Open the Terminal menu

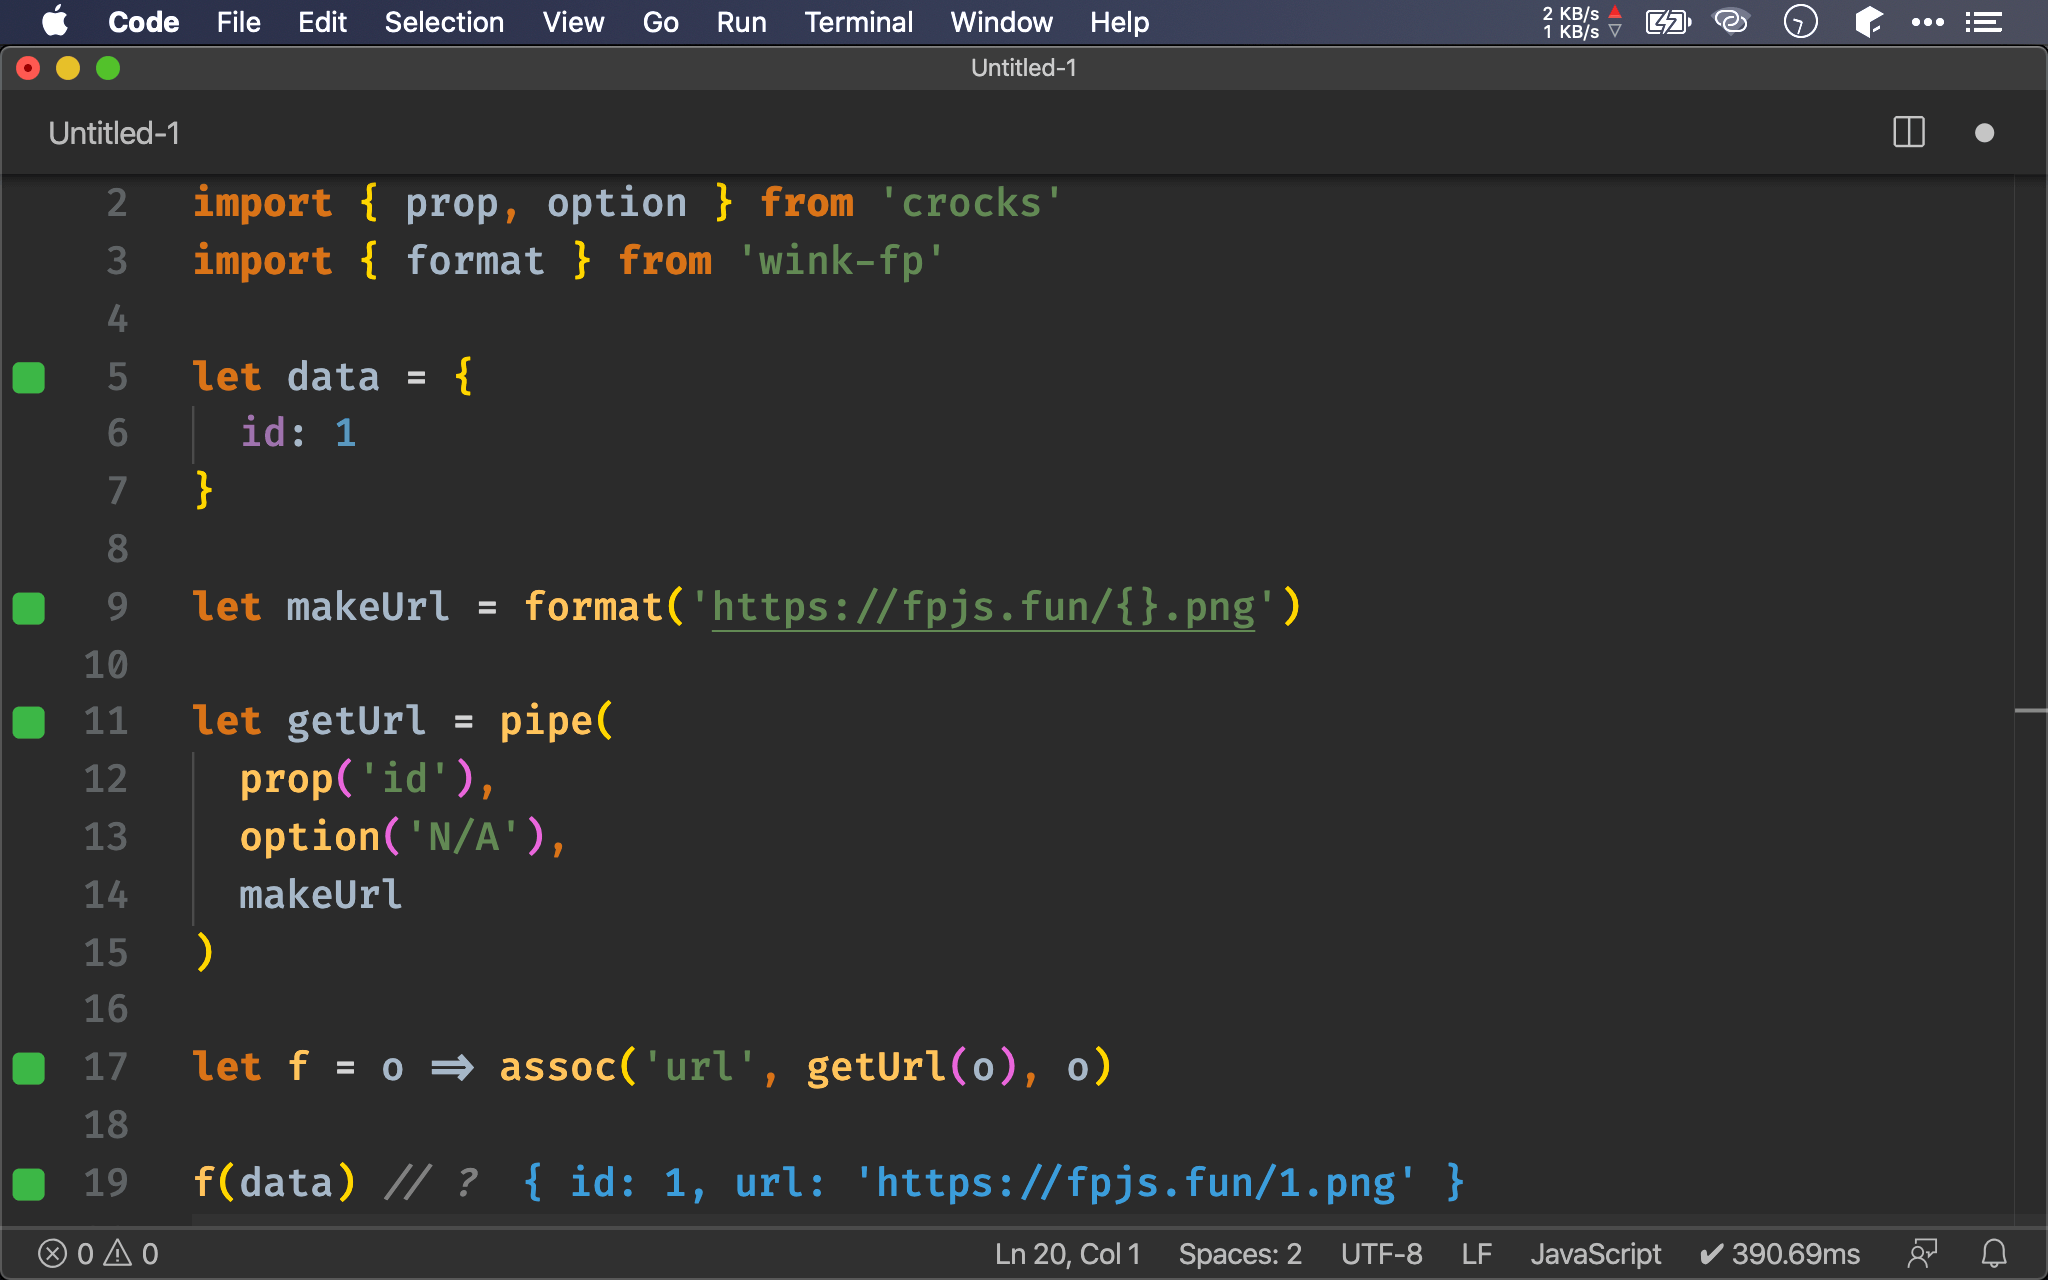858,22
